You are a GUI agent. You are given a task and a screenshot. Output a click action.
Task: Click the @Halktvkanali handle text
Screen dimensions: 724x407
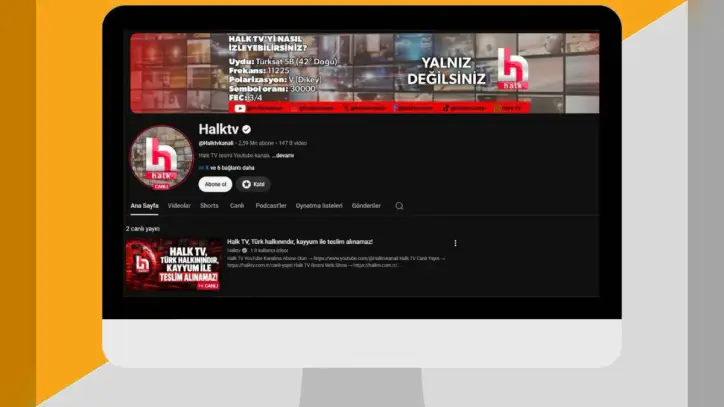(216, 143)
